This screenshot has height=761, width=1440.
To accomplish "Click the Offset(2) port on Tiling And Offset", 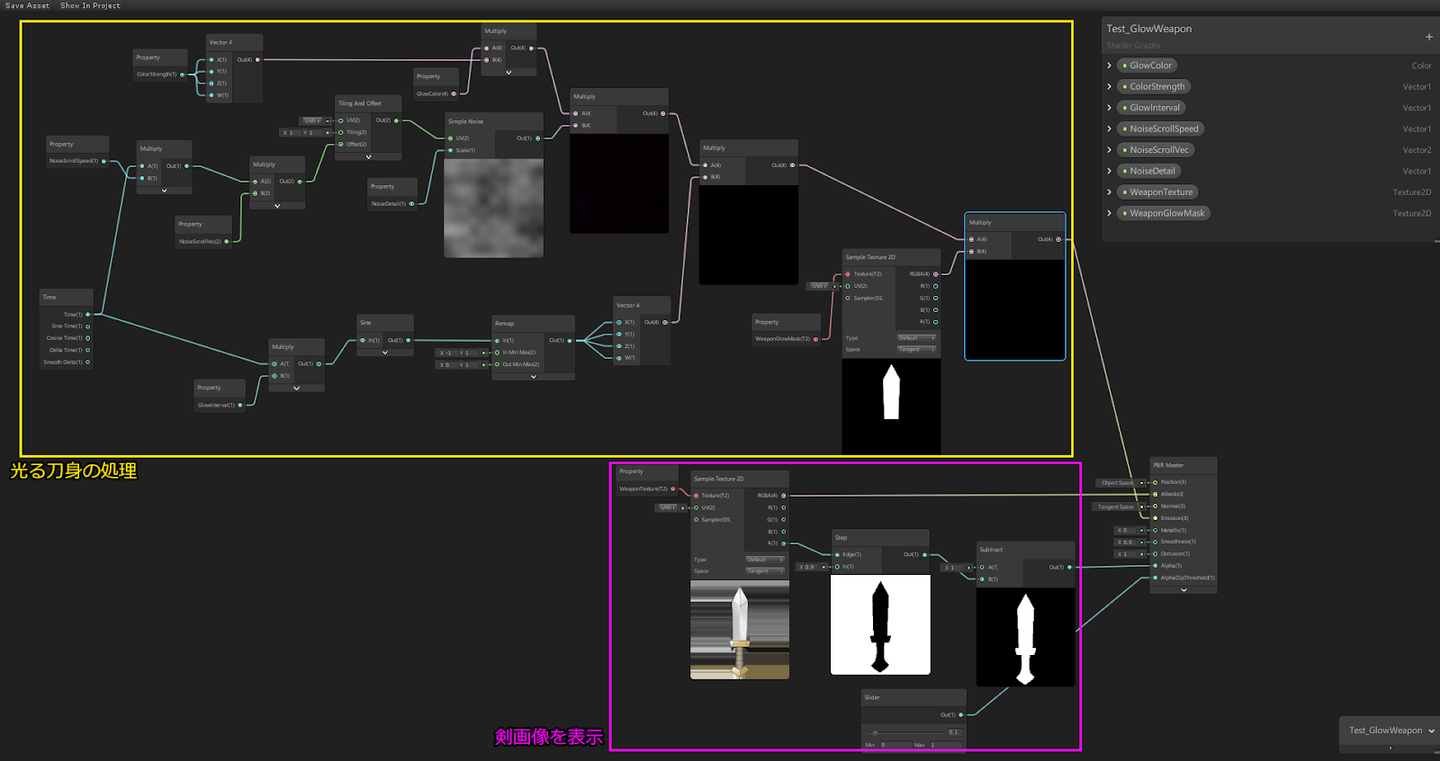I will point(341,144).
